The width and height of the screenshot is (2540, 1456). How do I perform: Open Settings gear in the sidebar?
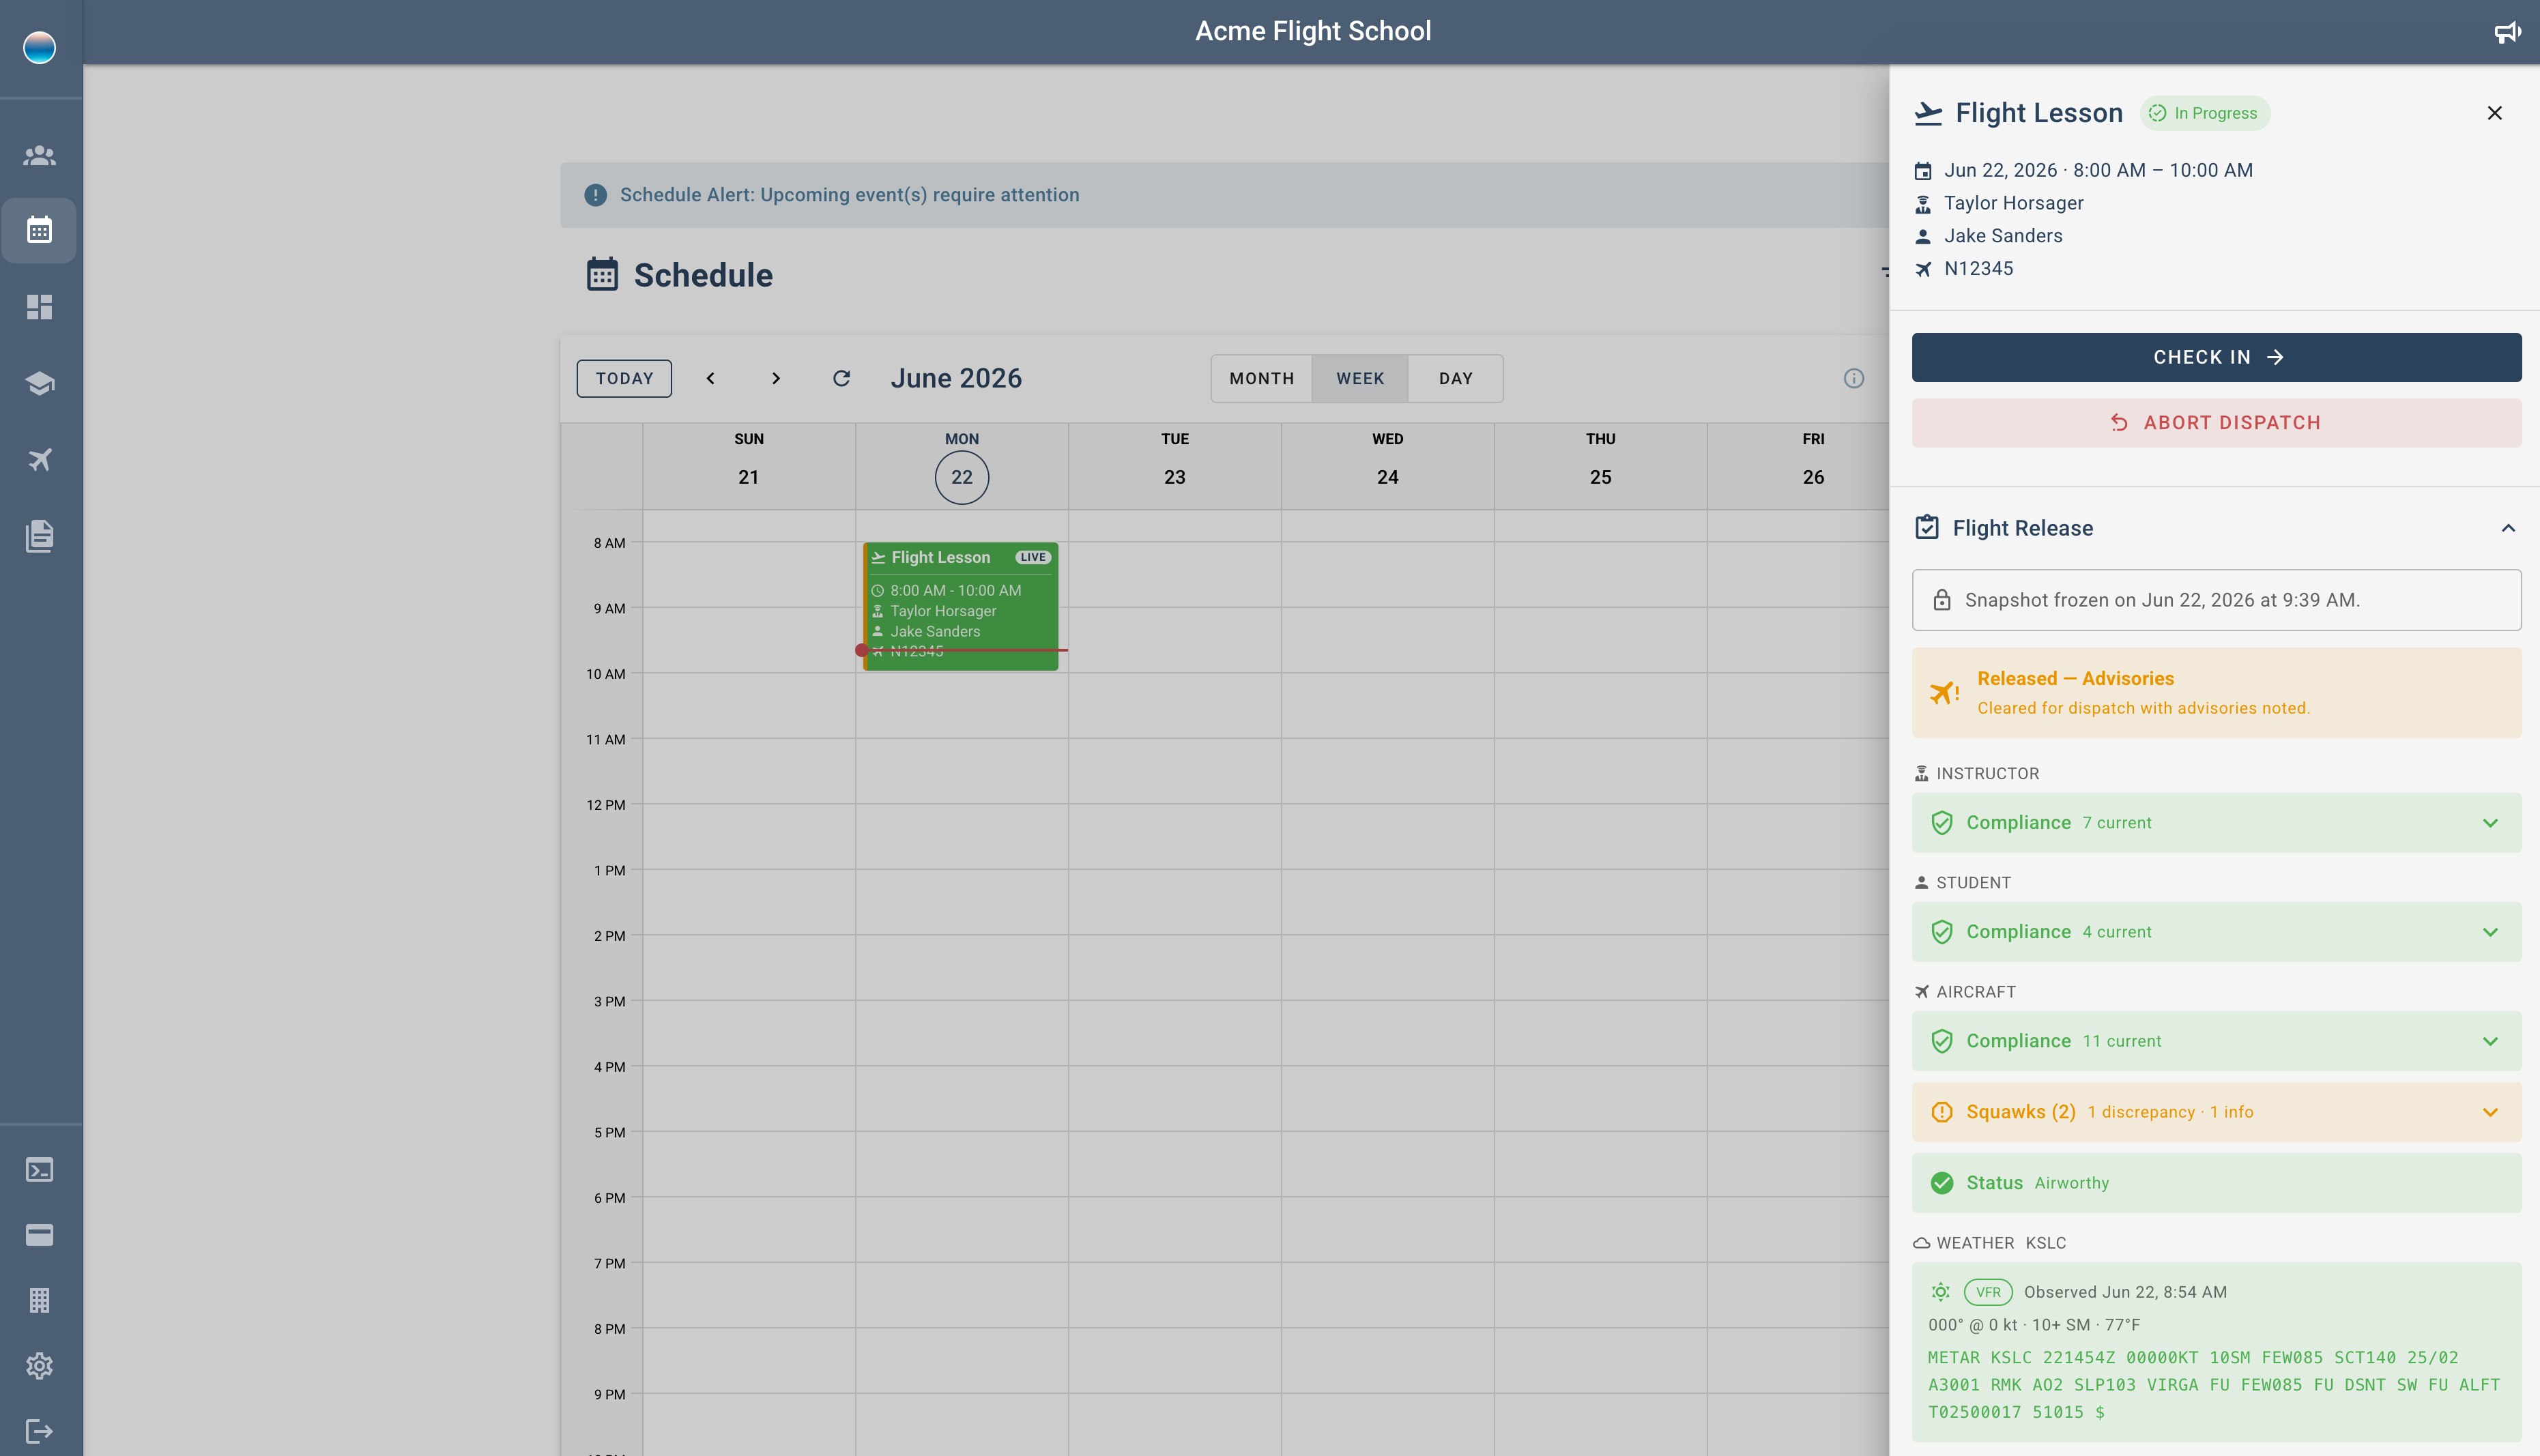coord(39,1365)
